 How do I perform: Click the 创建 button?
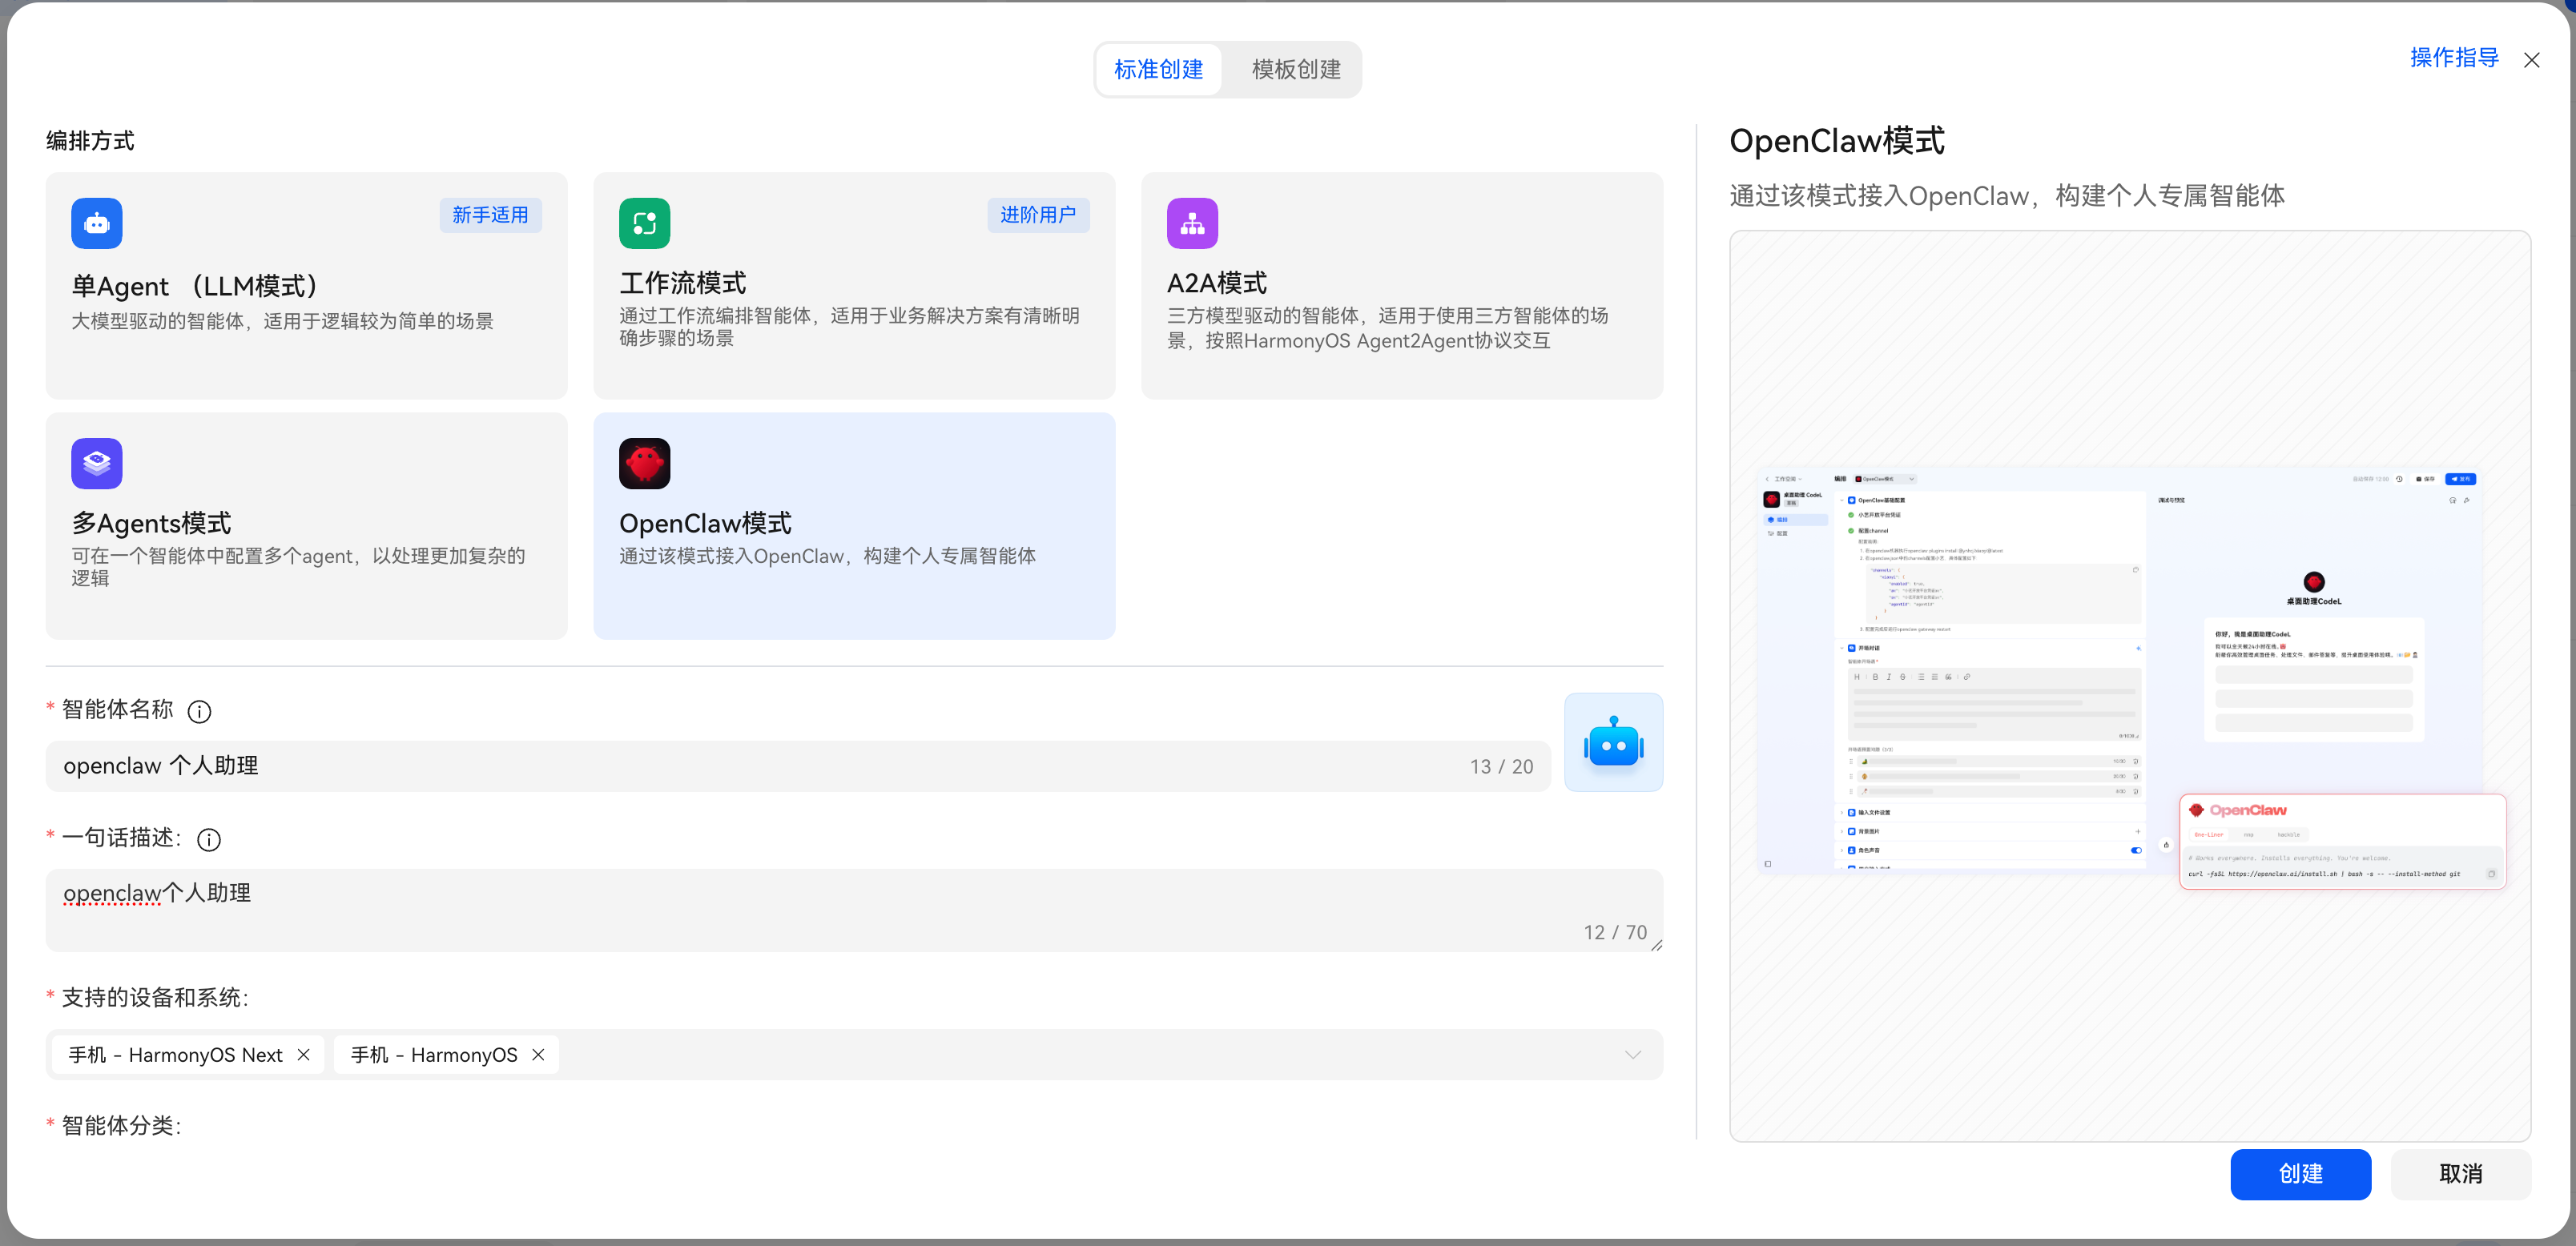click(x=2300, y=1174)
